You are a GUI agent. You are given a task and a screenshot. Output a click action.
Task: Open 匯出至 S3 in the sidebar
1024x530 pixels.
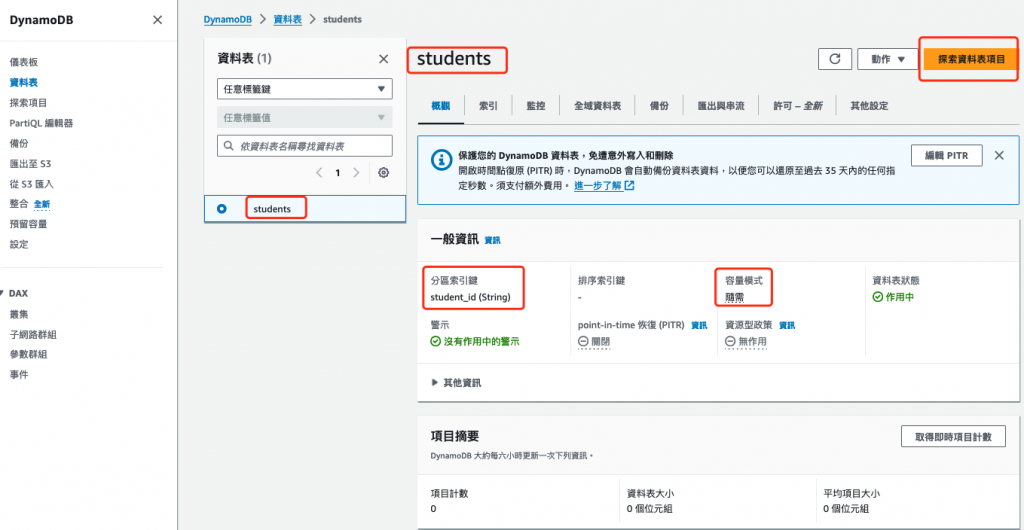[30, 163]
